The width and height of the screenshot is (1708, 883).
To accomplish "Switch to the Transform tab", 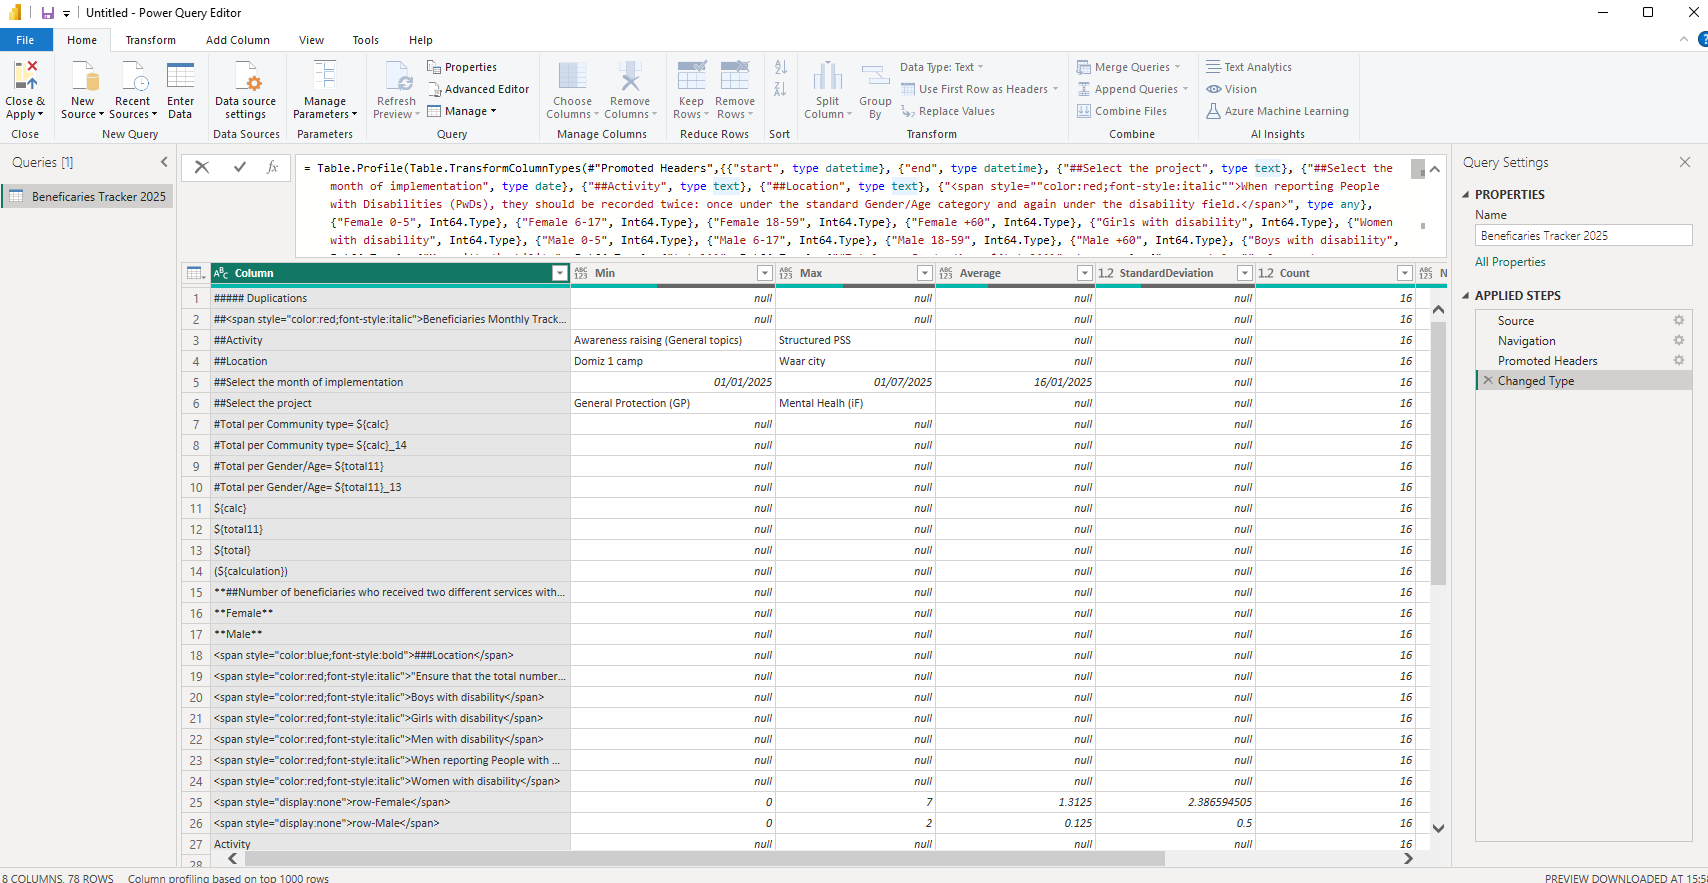I will tap(150, 40).
